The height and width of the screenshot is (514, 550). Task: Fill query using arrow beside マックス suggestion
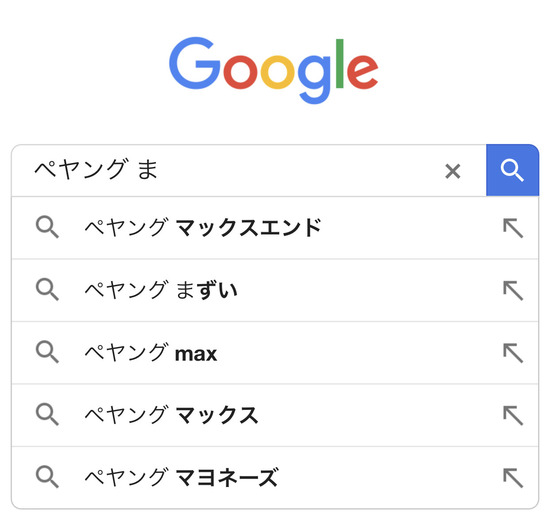point(513,415)
